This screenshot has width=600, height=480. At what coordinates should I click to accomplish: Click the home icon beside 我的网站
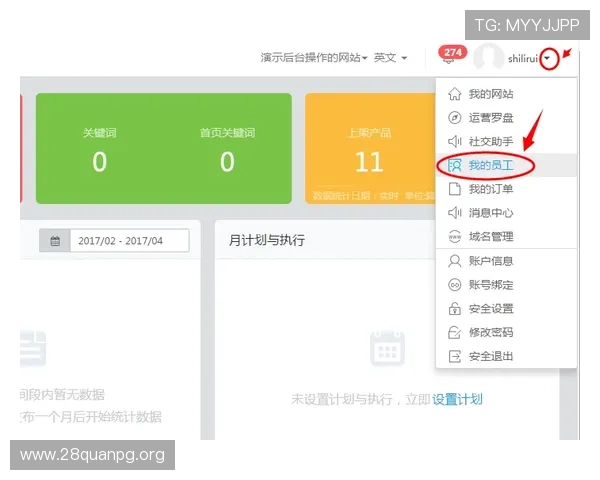click(454, 94)
